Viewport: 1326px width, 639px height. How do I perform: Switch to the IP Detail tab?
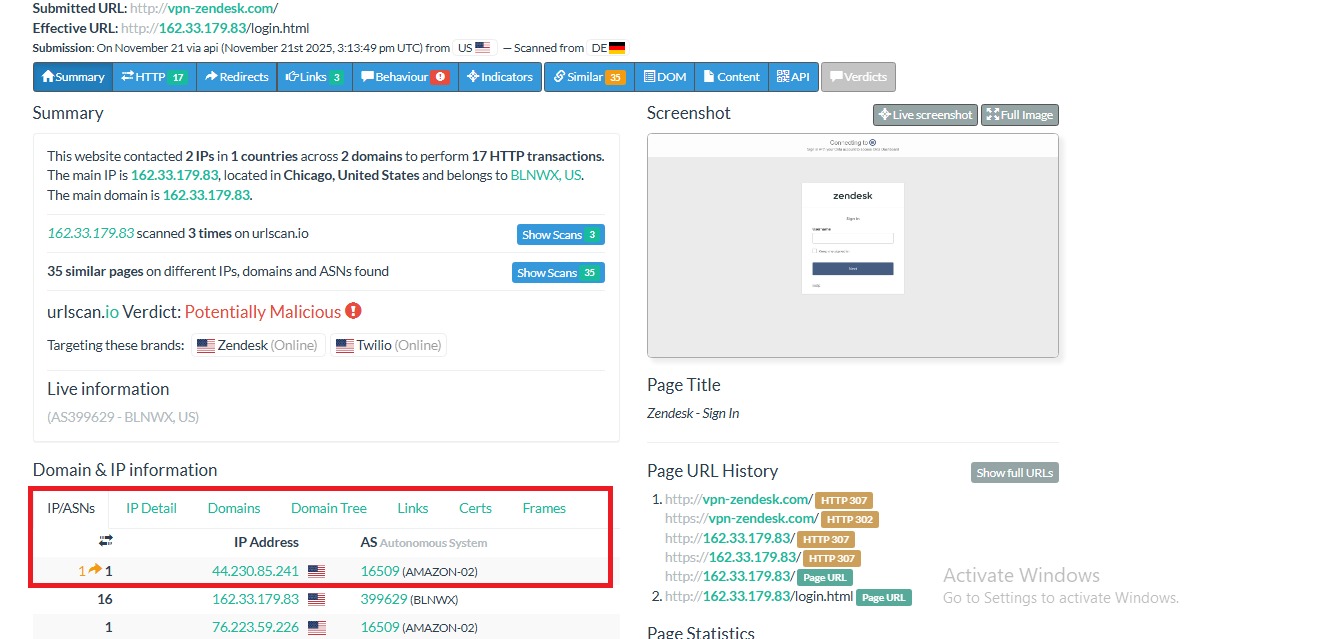151,508
